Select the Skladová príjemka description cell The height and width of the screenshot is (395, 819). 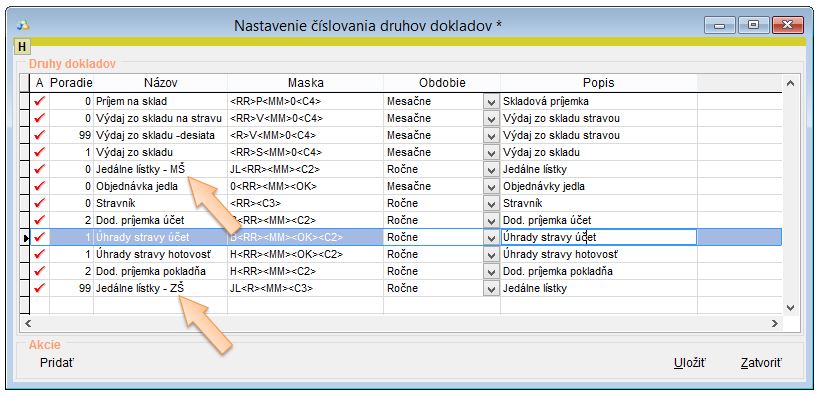coord(599,101)
